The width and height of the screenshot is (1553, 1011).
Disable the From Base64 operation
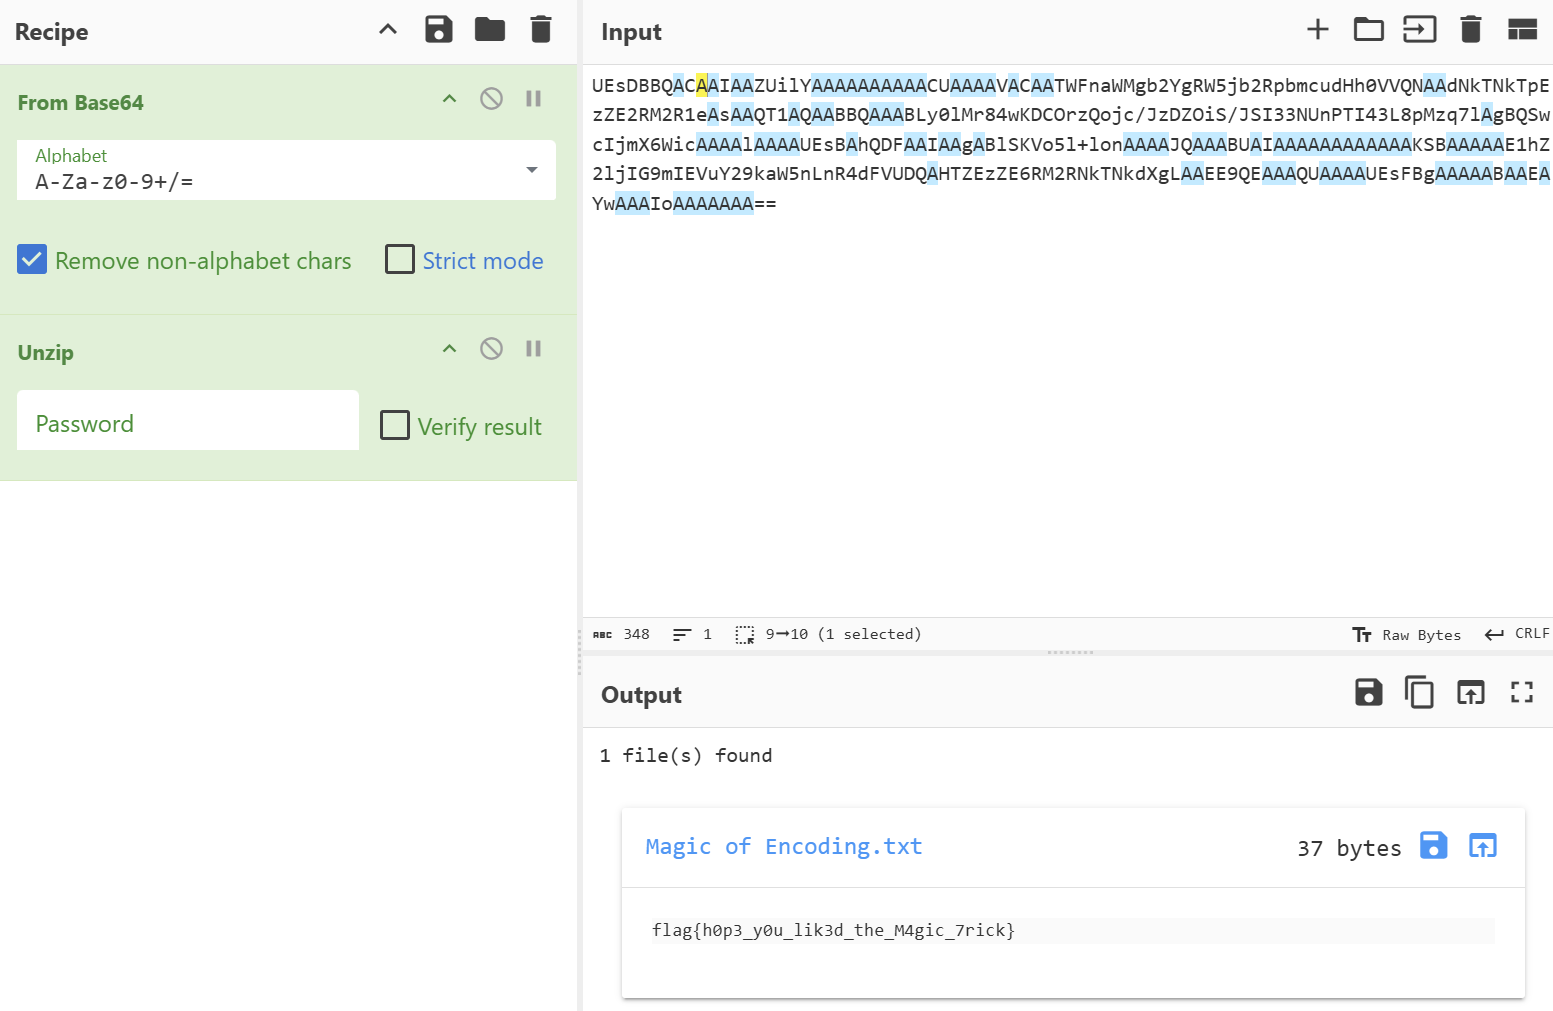pyautogui.click(x=491, y=99)
